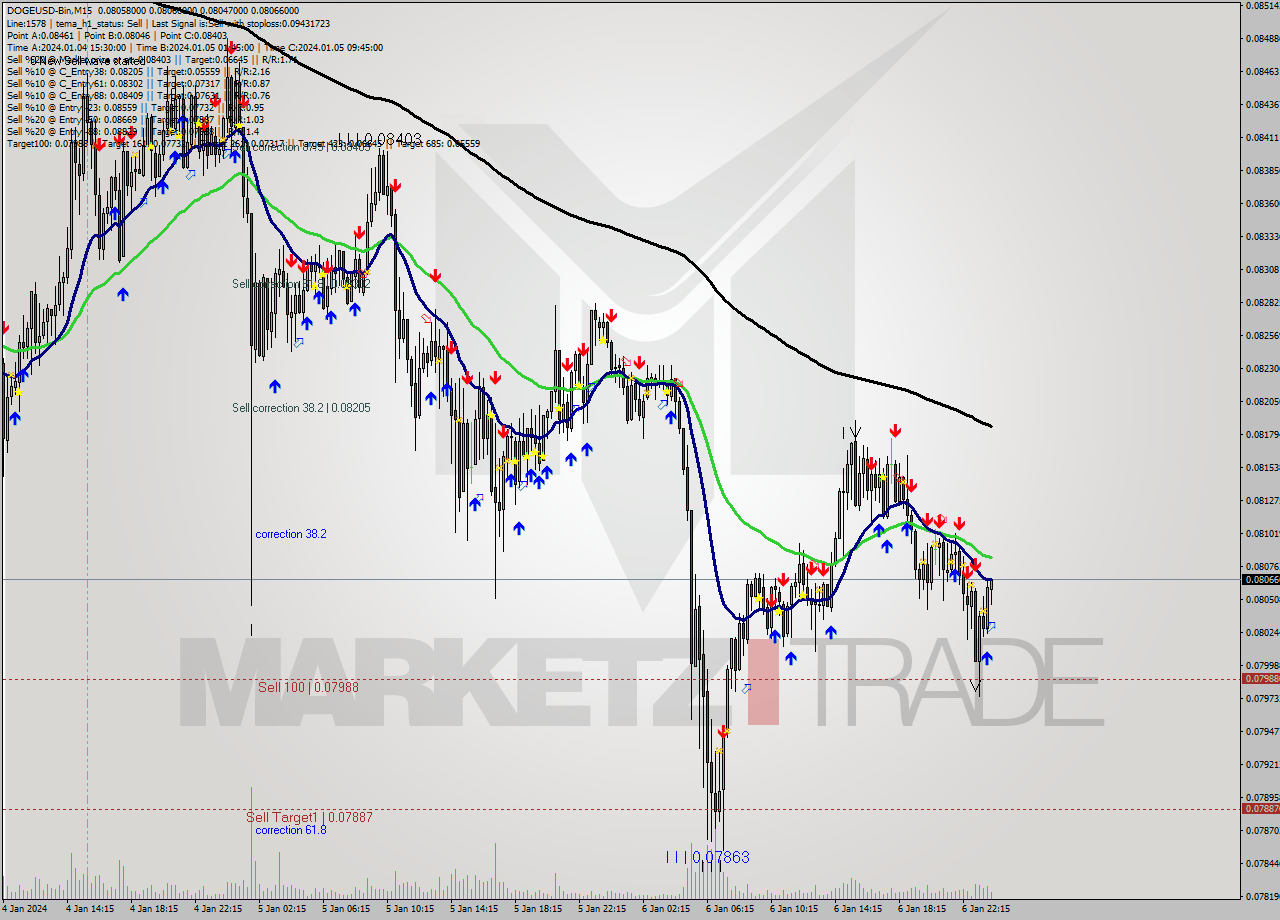Viewport: 1280px width, 920px height.
Task: Click 0.08127 on the price axis
Action: point(1262,500)
